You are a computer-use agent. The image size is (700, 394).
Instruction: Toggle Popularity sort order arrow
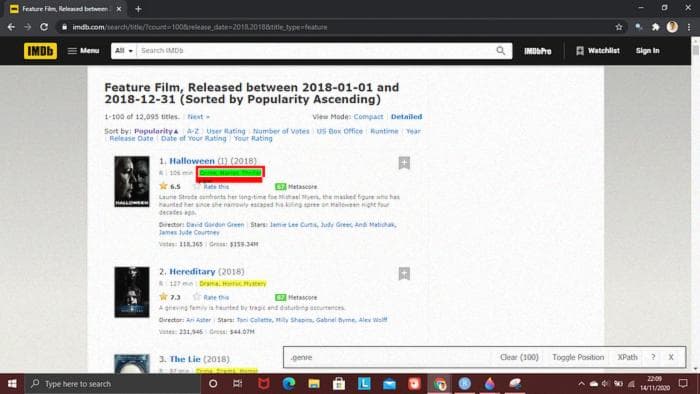pyautogui.click(x=176, y=131)
